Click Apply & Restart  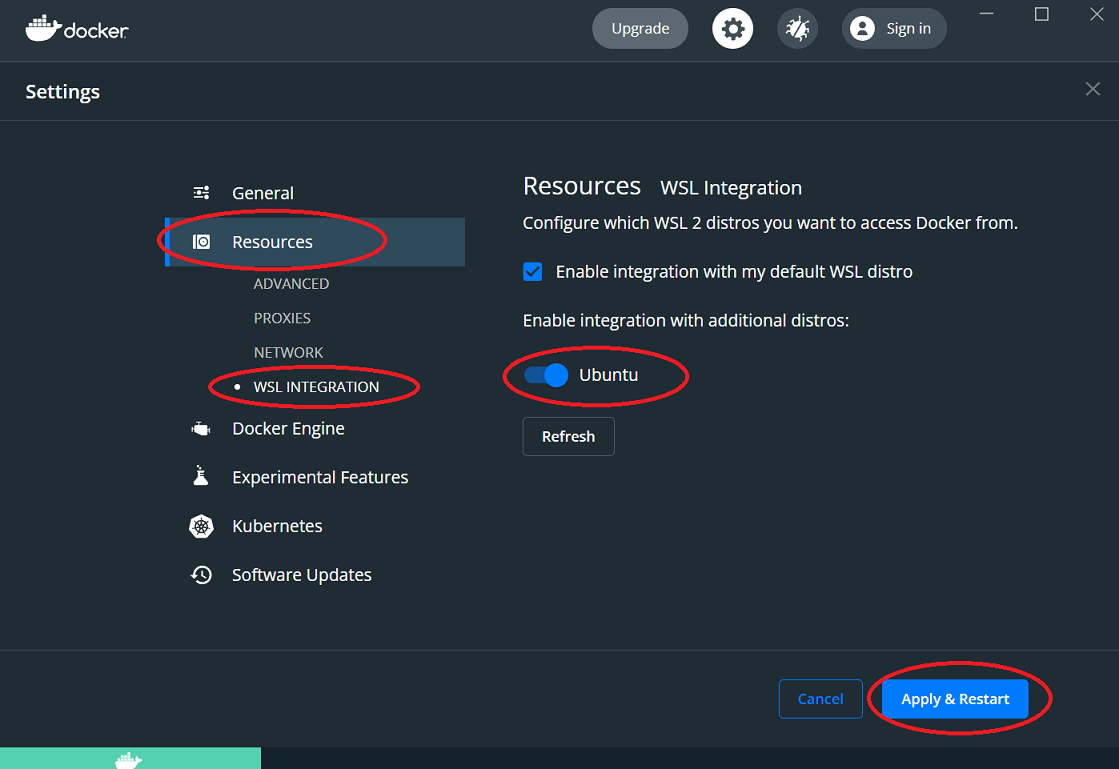coord(955,699)
